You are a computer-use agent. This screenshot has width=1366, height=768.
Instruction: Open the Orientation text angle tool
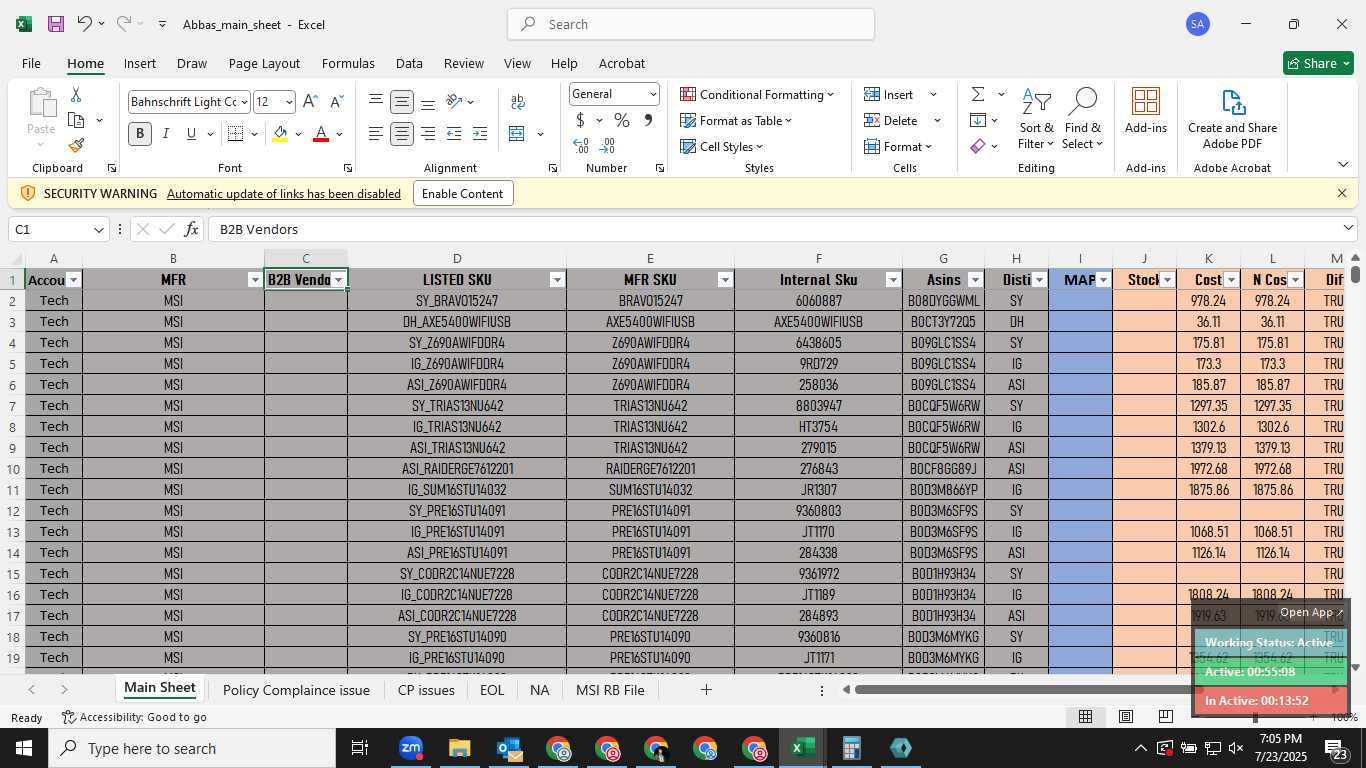[455, 102]
